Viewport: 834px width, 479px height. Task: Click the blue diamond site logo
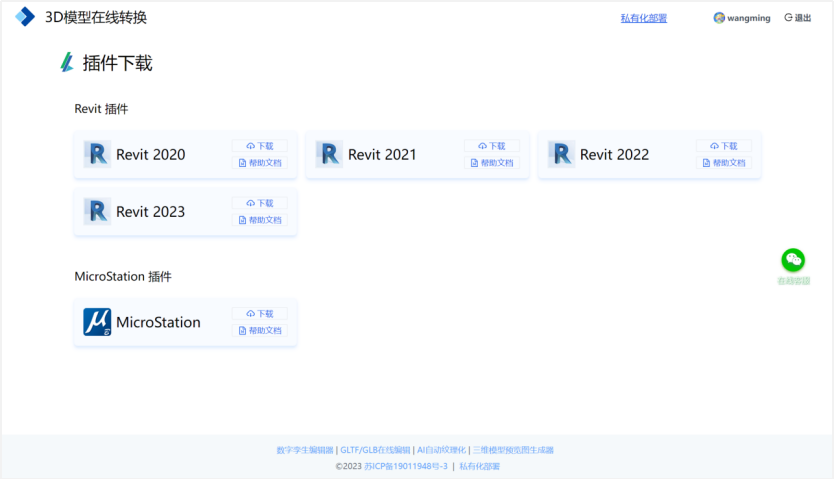(25, 17)
